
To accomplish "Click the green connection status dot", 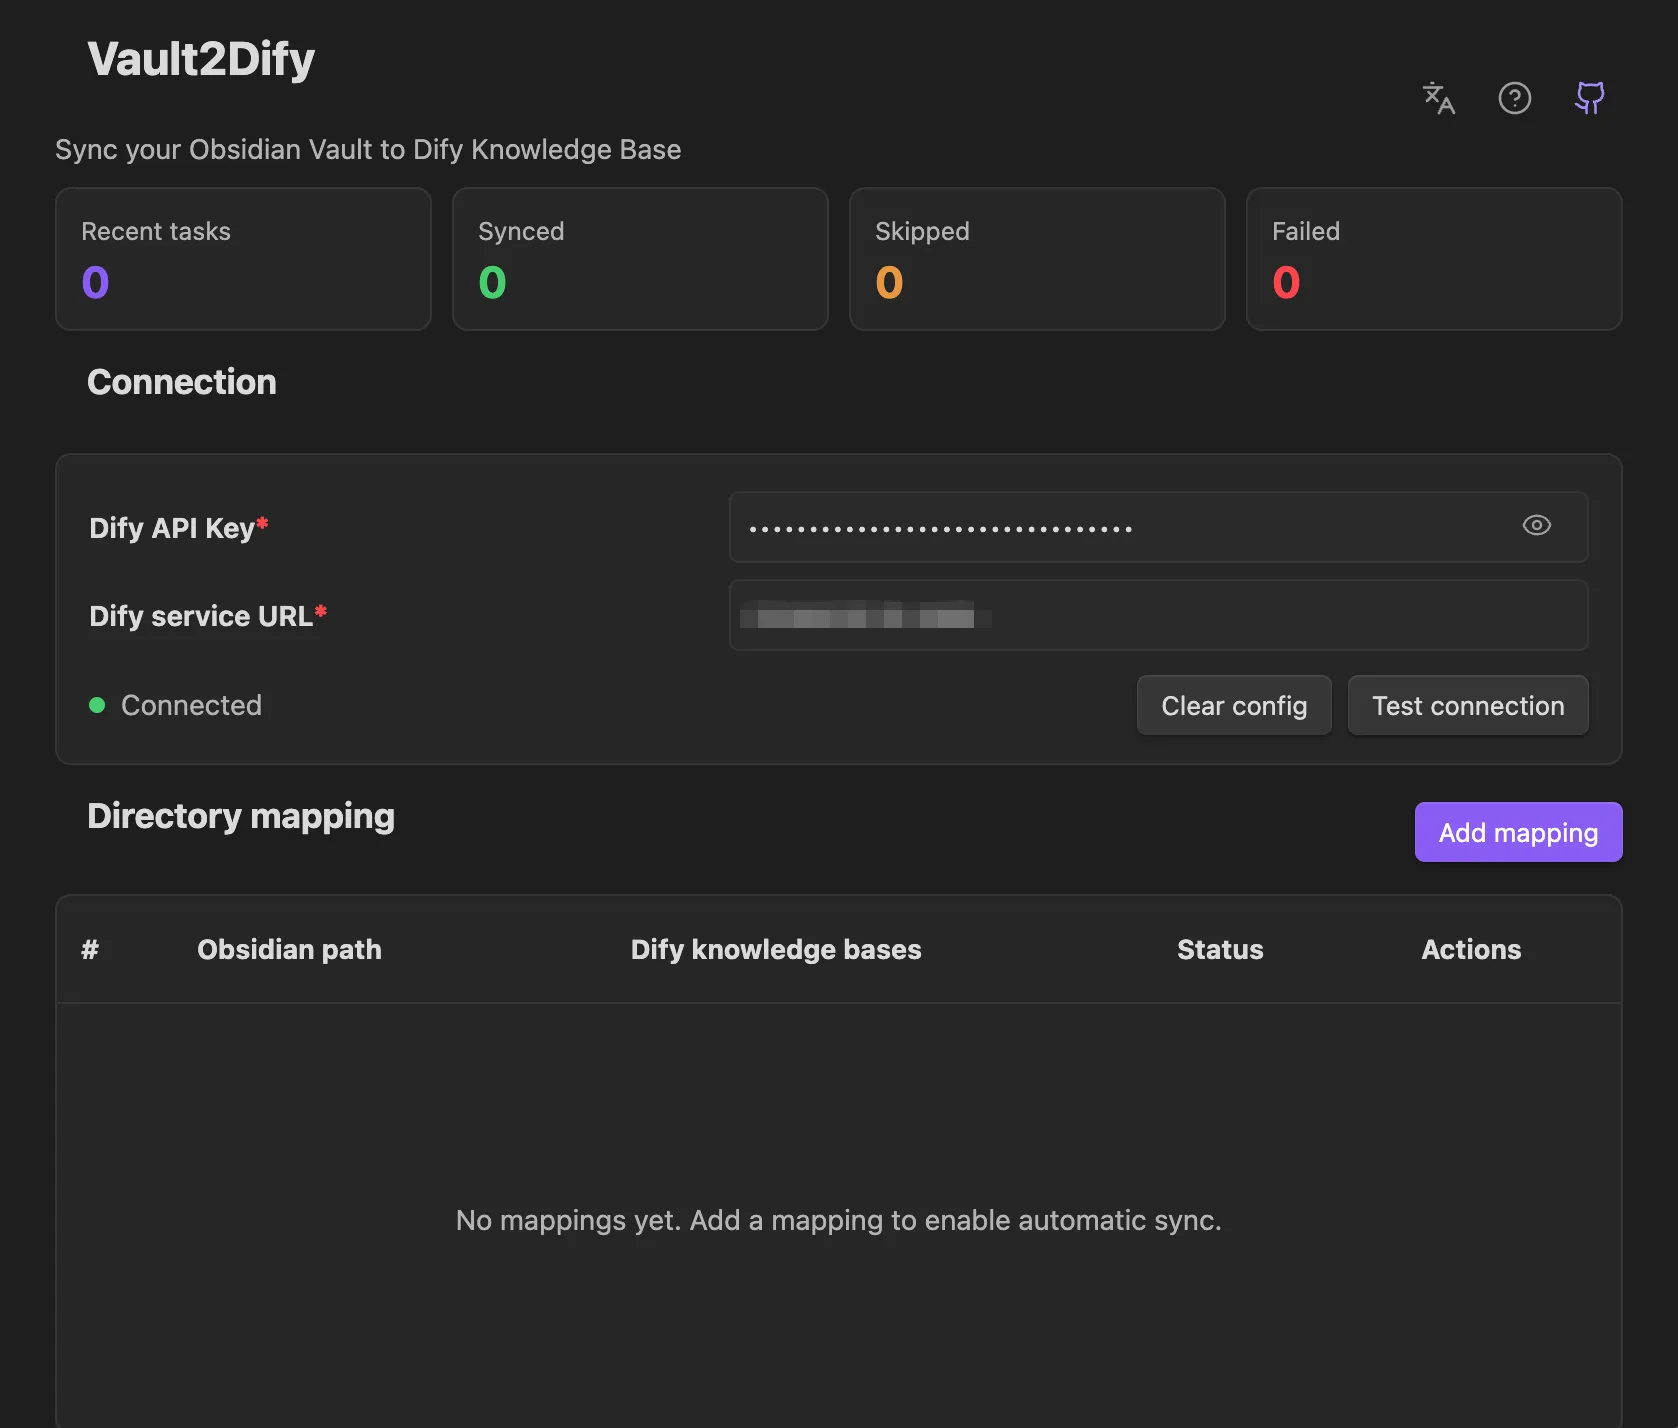I will (97, 705).
